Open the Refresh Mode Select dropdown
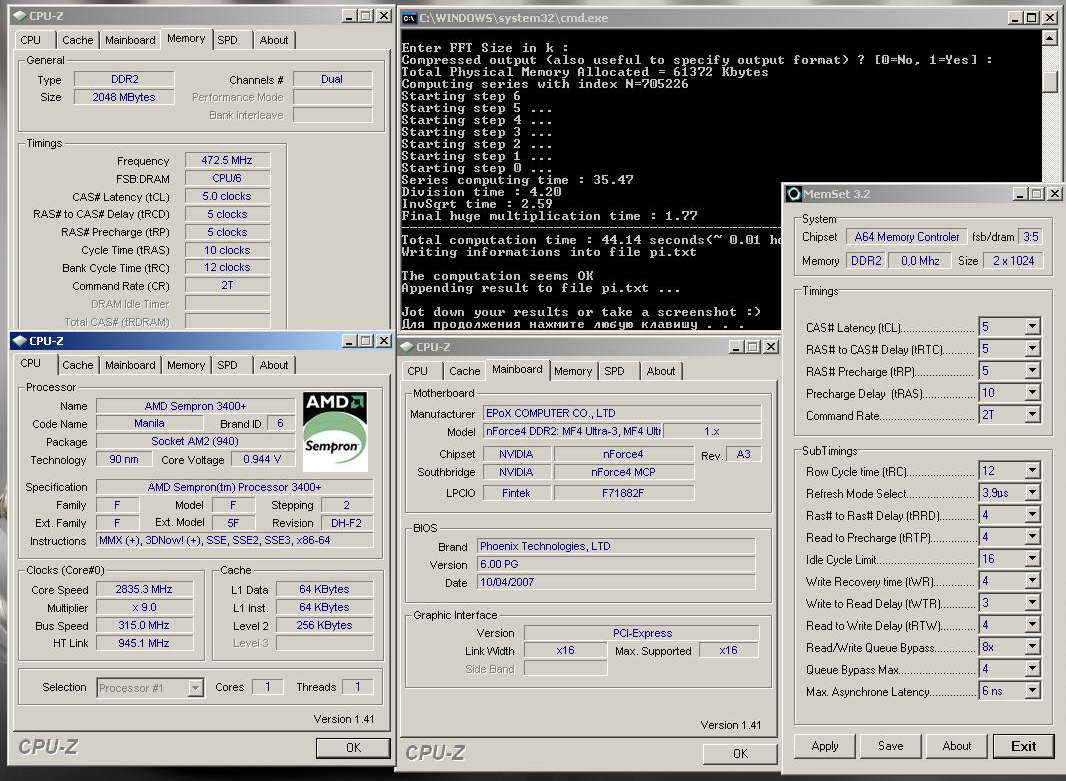Screen dimensions: 1066x781 [x=1032, y=493]
